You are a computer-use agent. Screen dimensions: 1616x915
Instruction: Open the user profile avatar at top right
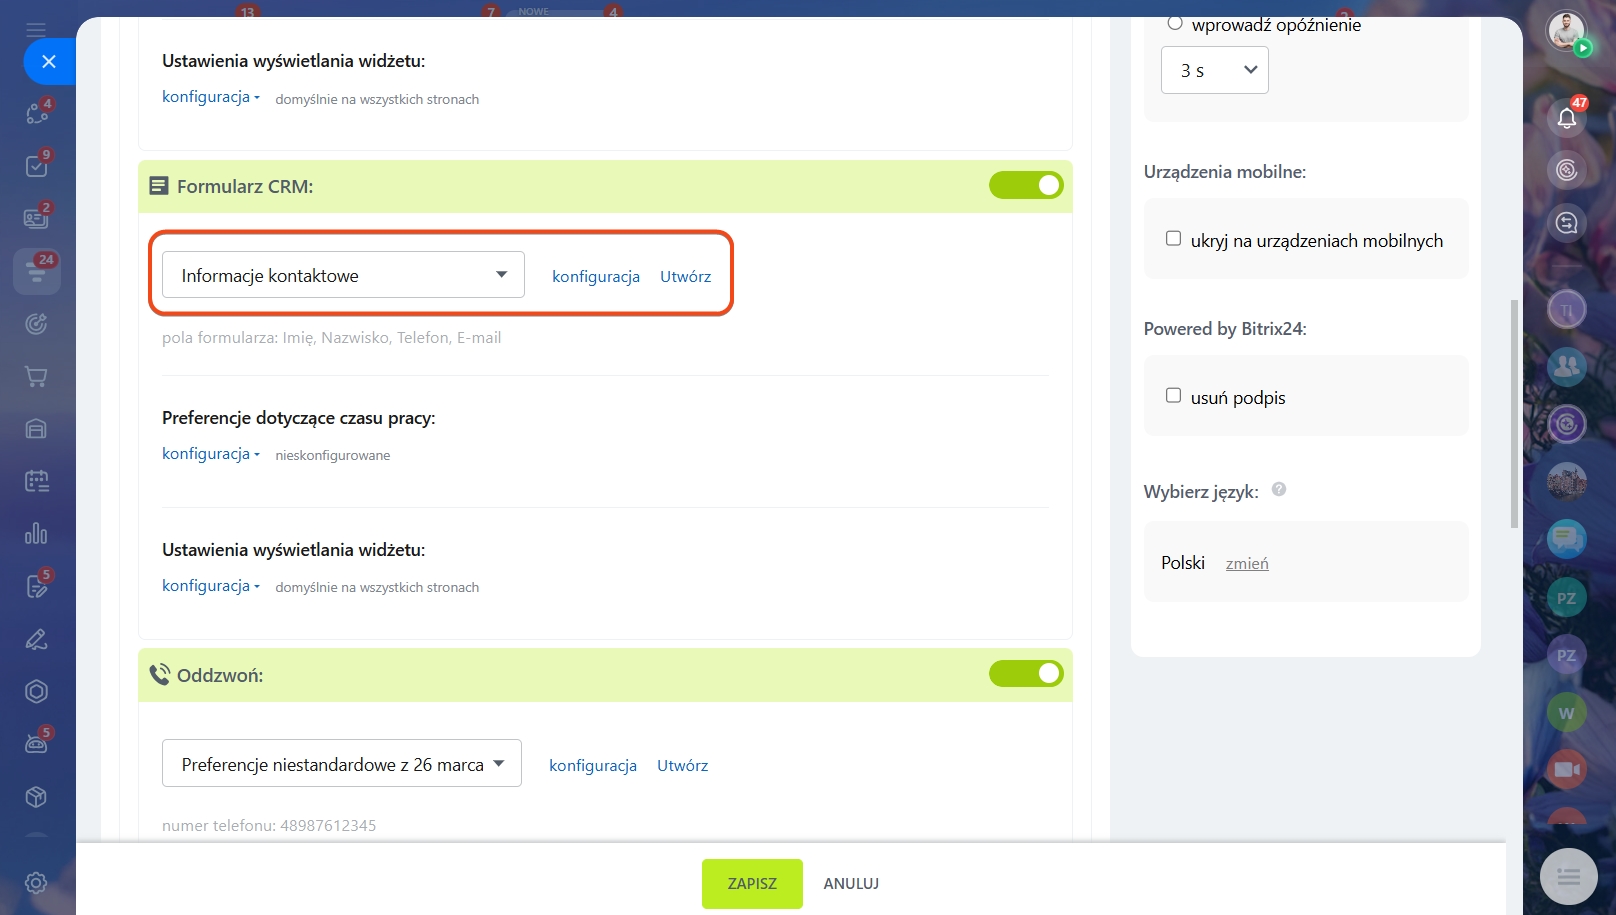pyautogui.click(x=1566, y=32)
